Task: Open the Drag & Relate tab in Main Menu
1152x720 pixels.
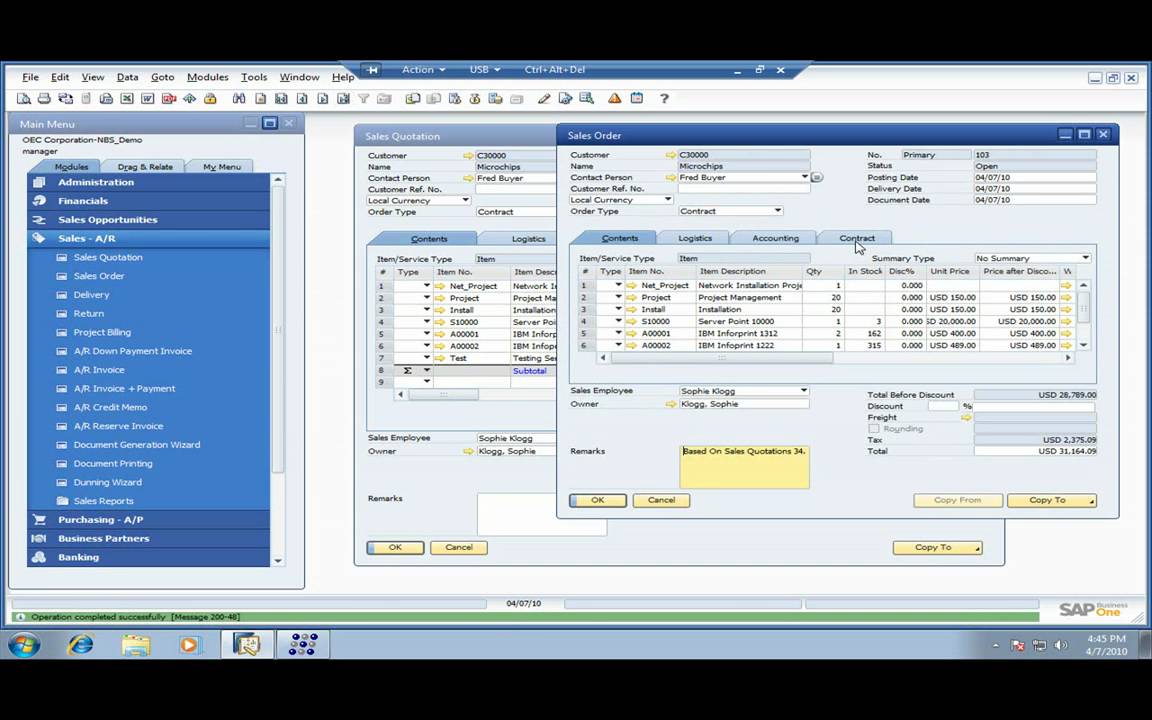Action: point(145,167)
